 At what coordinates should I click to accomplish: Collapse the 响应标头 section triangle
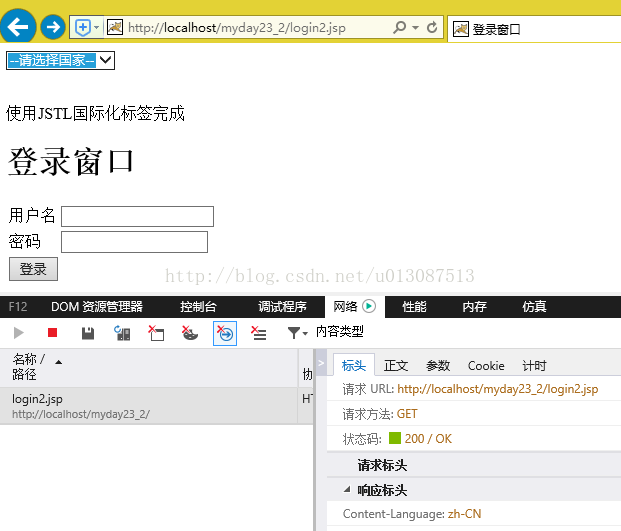[x=347, y=490]
